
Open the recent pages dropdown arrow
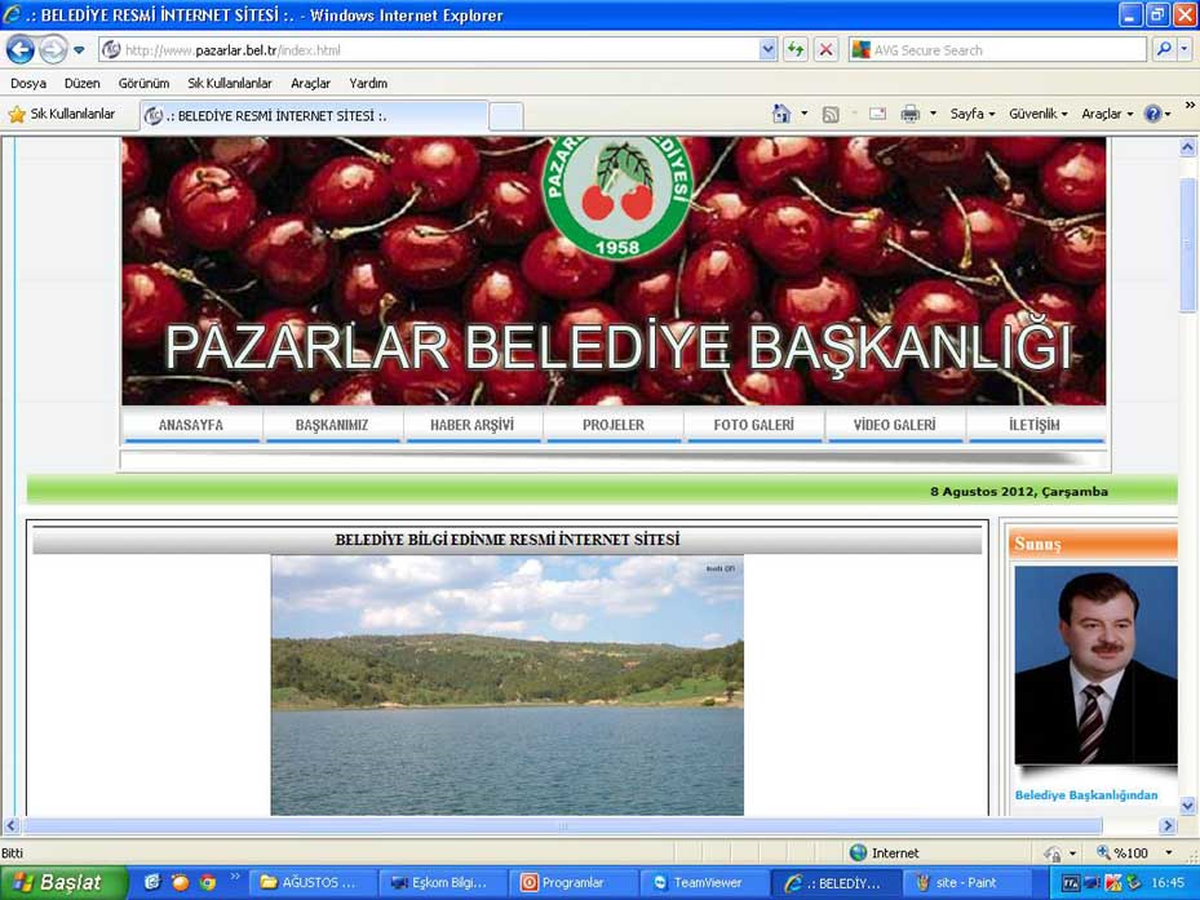pos(79,50)
